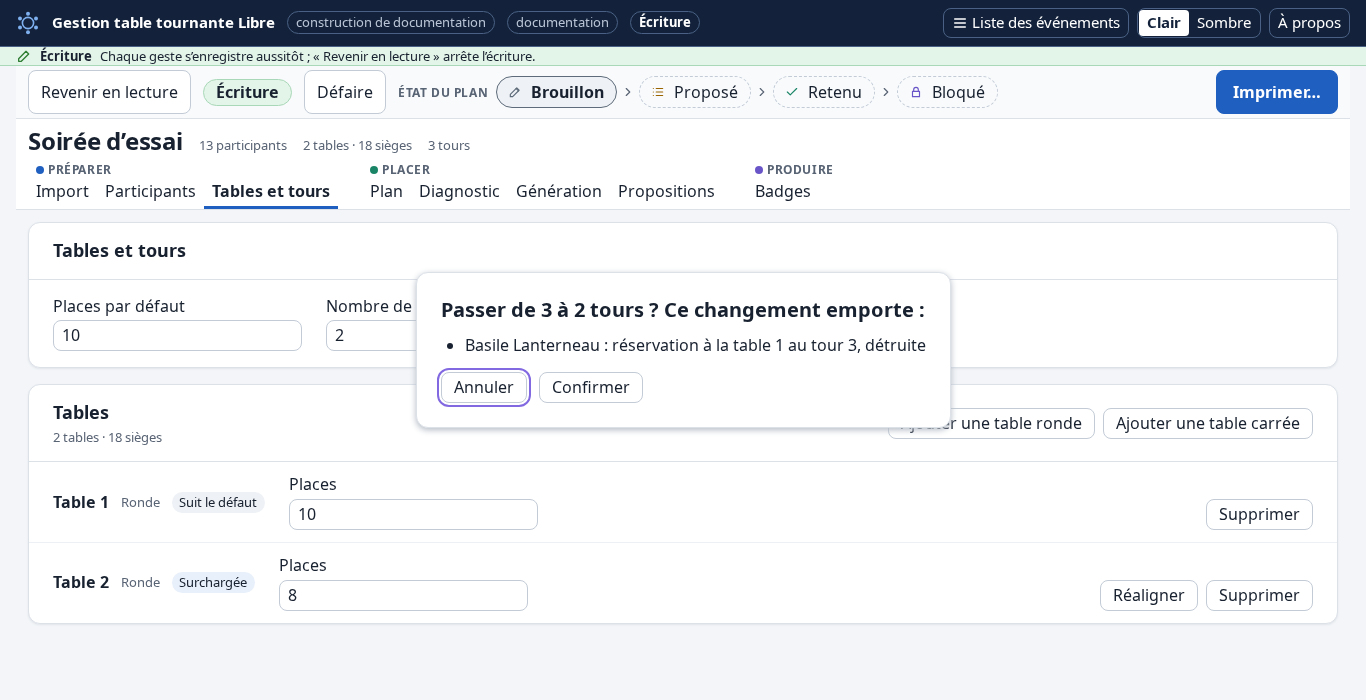Viewport: 1366px width, 700px height.
Task: Click the app logo icon beside the title
Action: point(28,23)
